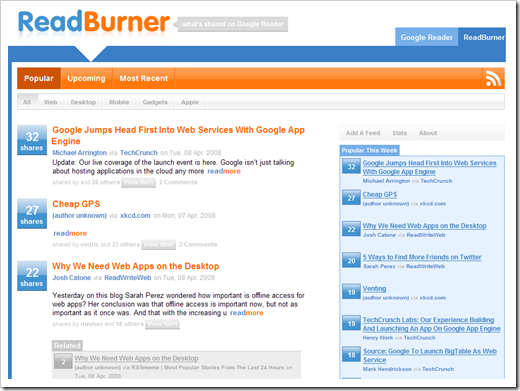This screenshot has width=520, height=391.
Task: Open Source: Google To Launch BigTable link
Action: coord(430,355)
